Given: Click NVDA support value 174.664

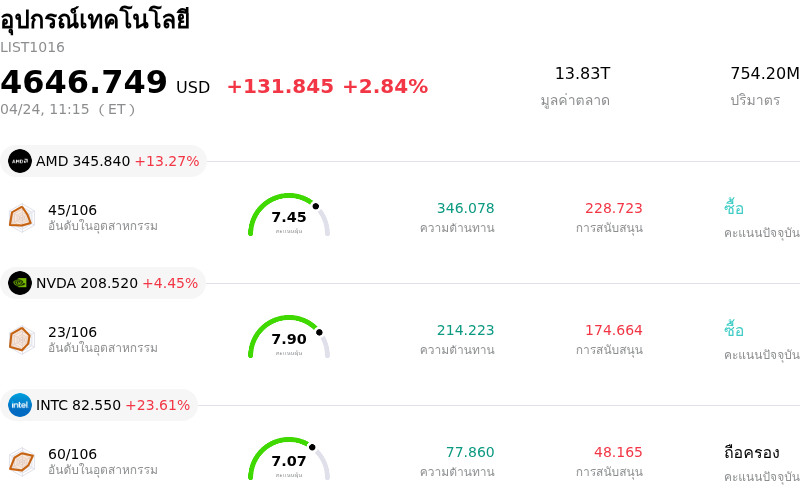Looking at the screenshot, I should point(613,330).
